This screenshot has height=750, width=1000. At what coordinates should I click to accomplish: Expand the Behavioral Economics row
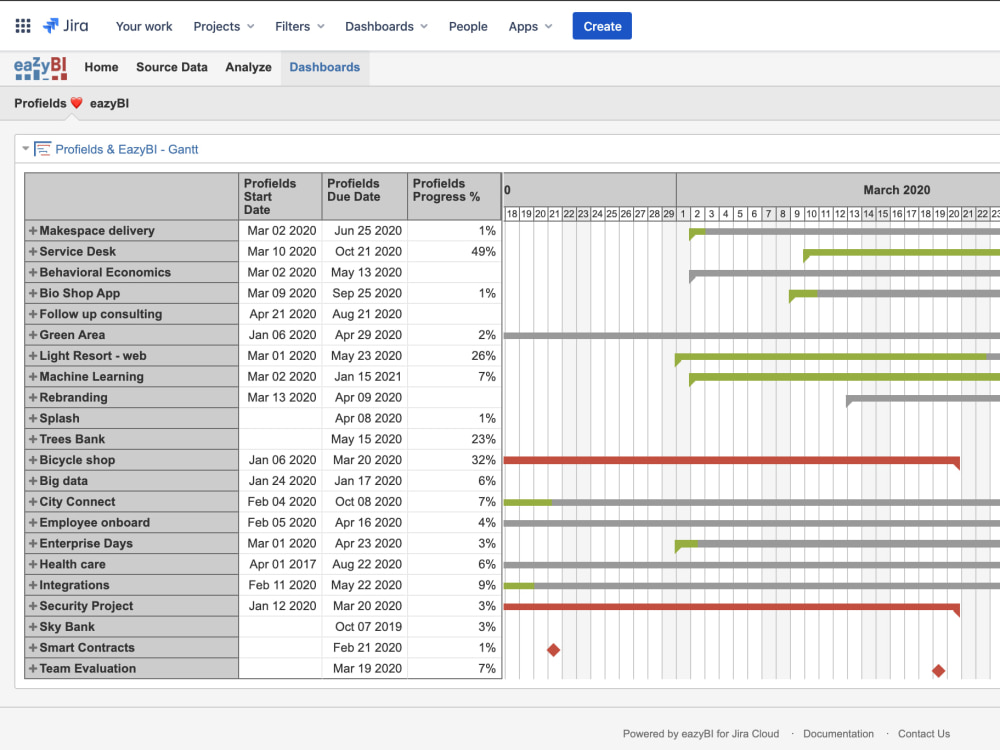coord(33,272)
